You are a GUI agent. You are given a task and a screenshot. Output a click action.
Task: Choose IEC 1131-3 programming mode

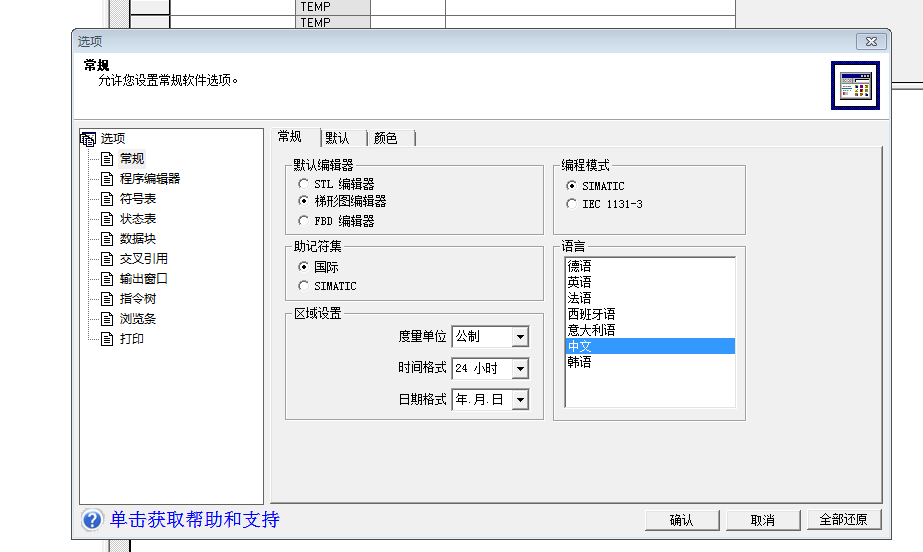(x=571, y=204)
